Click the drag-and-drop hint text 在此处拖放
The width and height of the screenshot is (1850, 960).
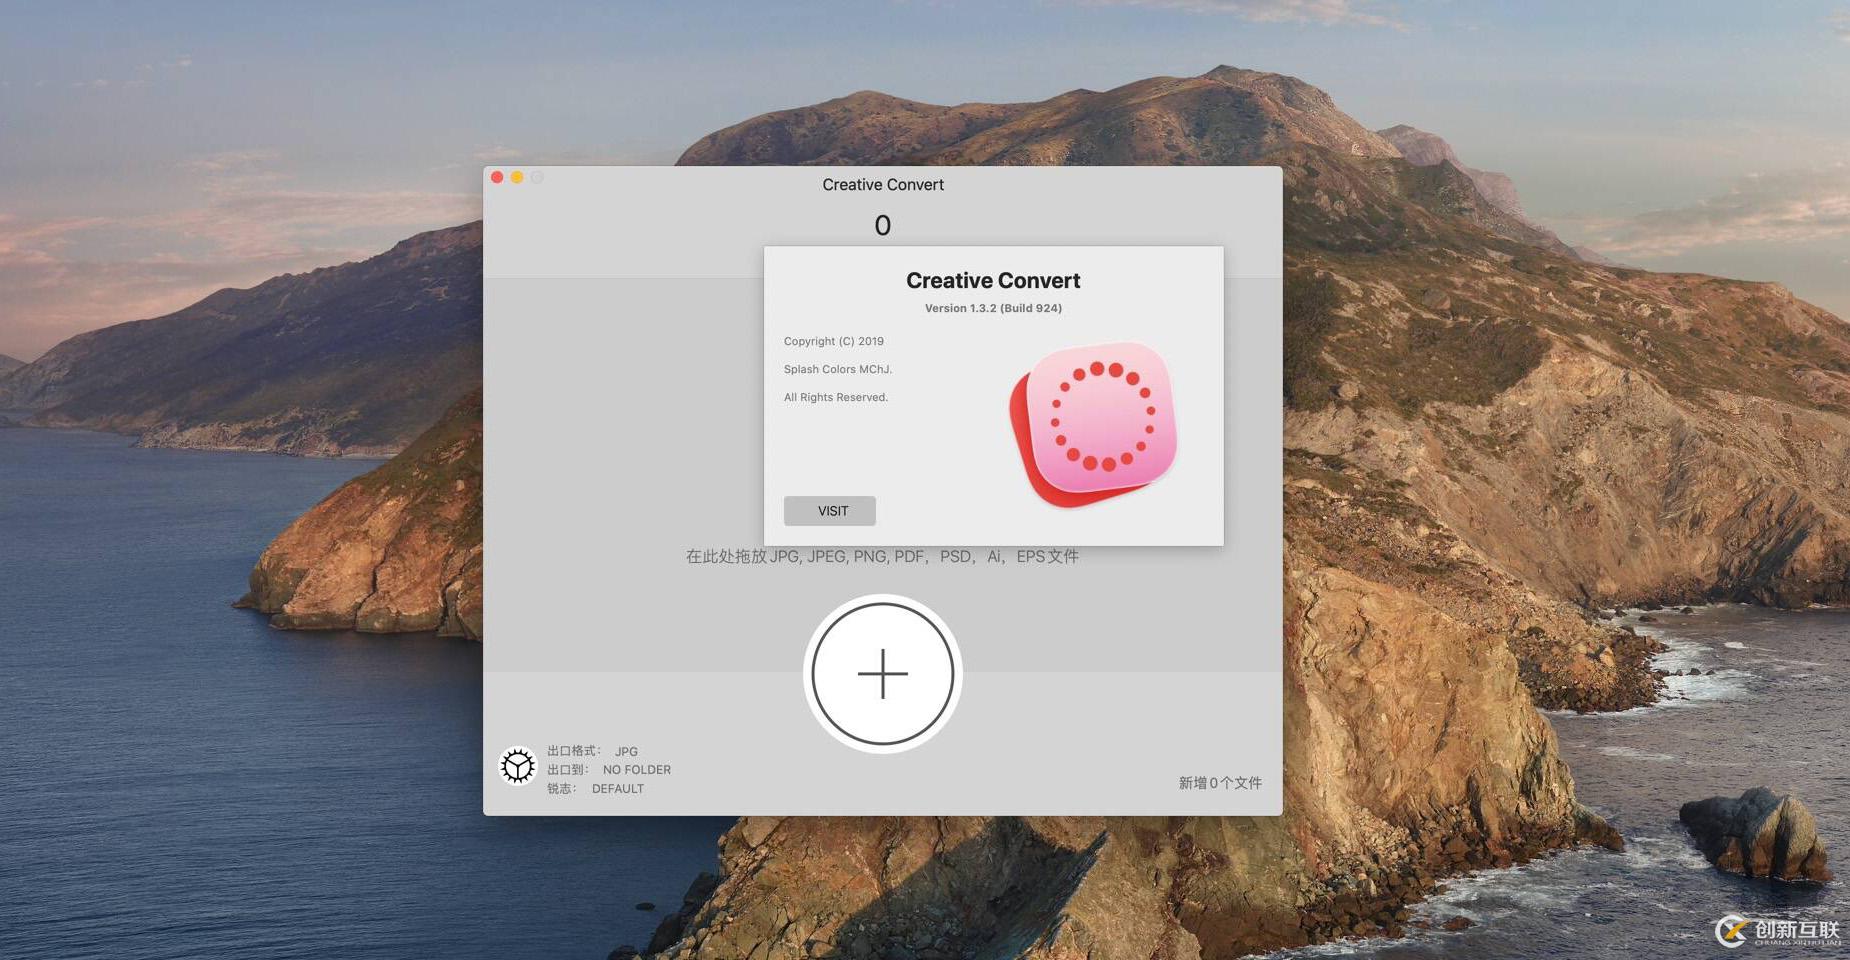click(882, 556)
